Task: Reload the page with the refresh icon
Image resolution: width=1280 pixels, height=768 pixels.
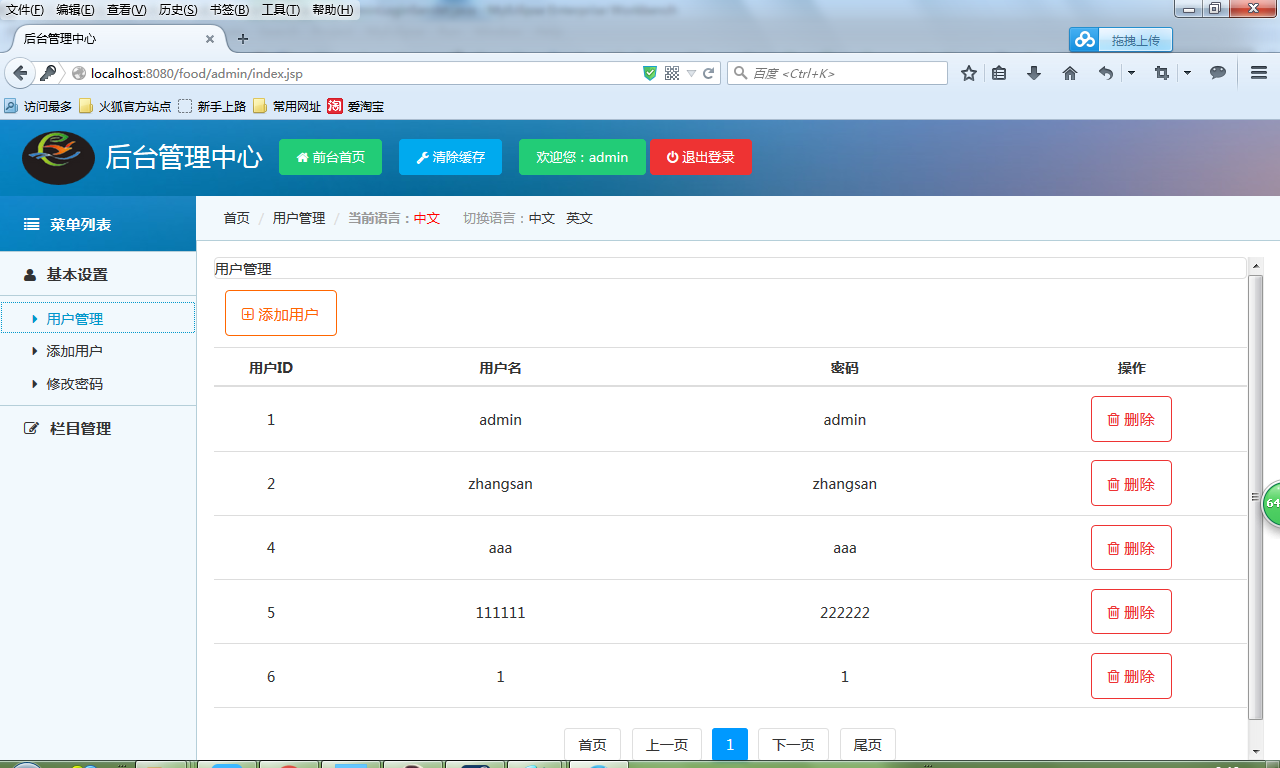Action: click(709, 73)
